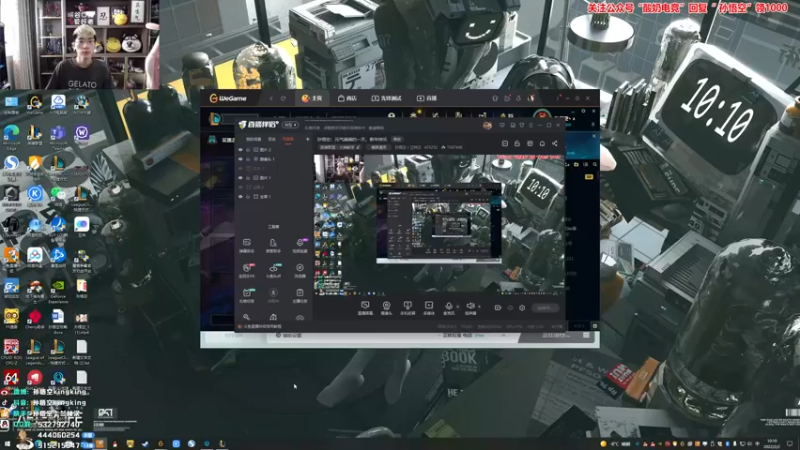800x450 pixels.
Task: Select the 全屏 1 source row
Action: tap(274, 197)
